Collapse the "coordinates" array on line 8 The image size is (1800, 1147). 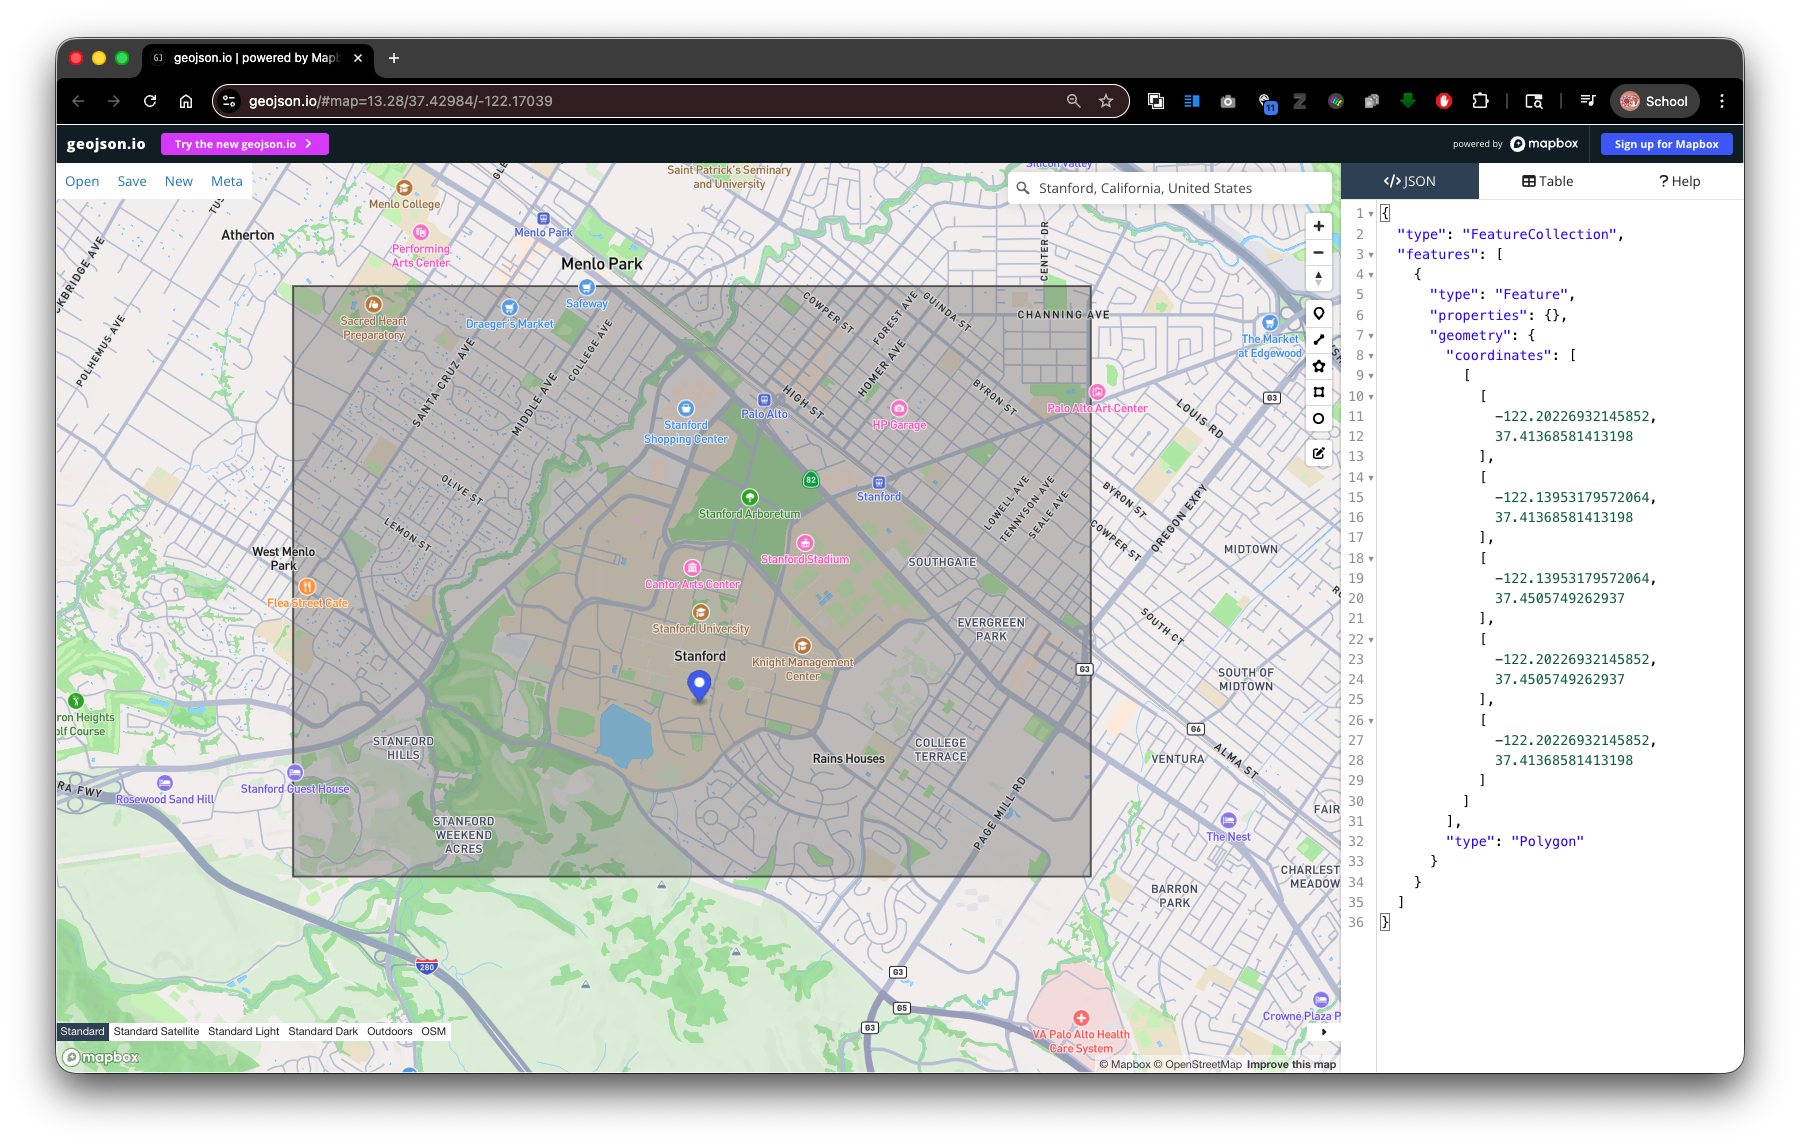pos(1371,356)
